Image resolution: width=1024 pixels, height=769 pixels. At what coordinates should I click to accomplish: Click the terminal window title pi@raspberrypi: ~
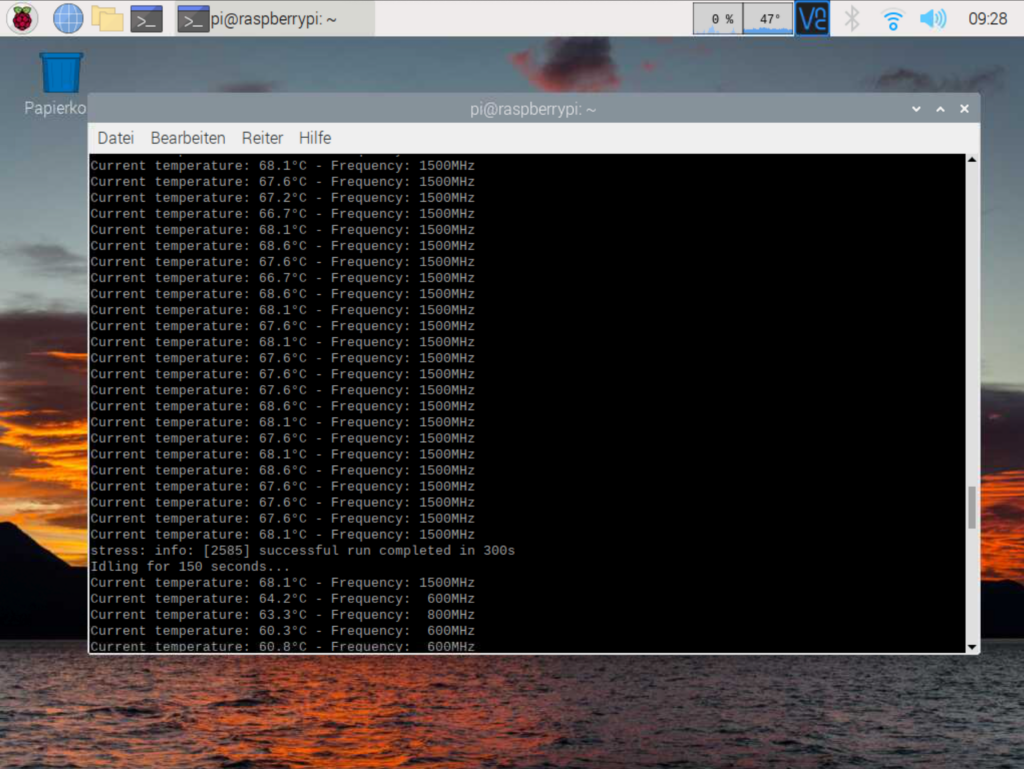click(533, 109)
